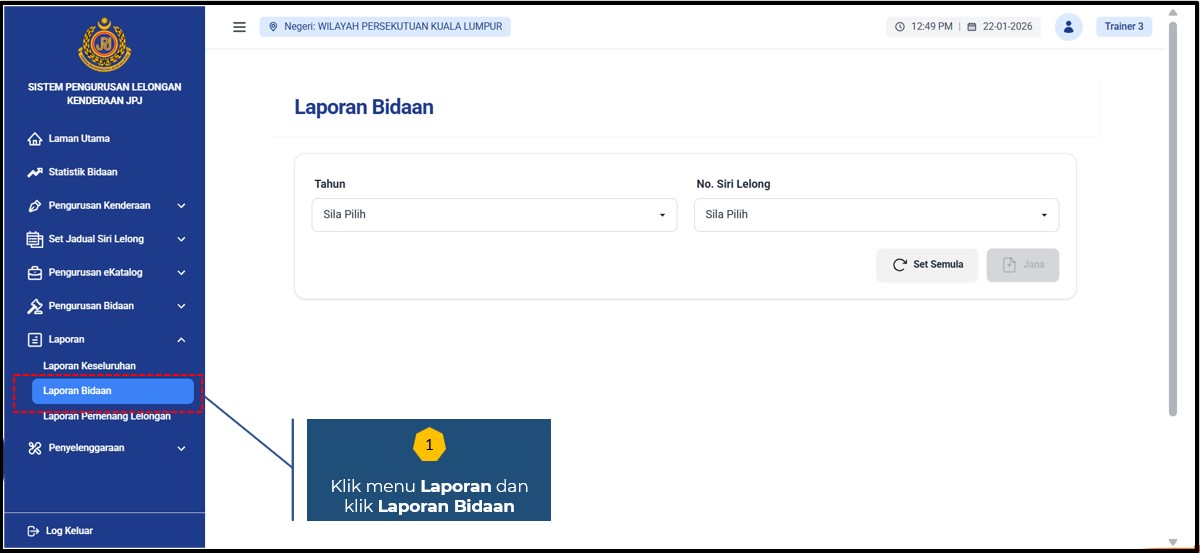Click the Log Keluar exit icon

33,530
